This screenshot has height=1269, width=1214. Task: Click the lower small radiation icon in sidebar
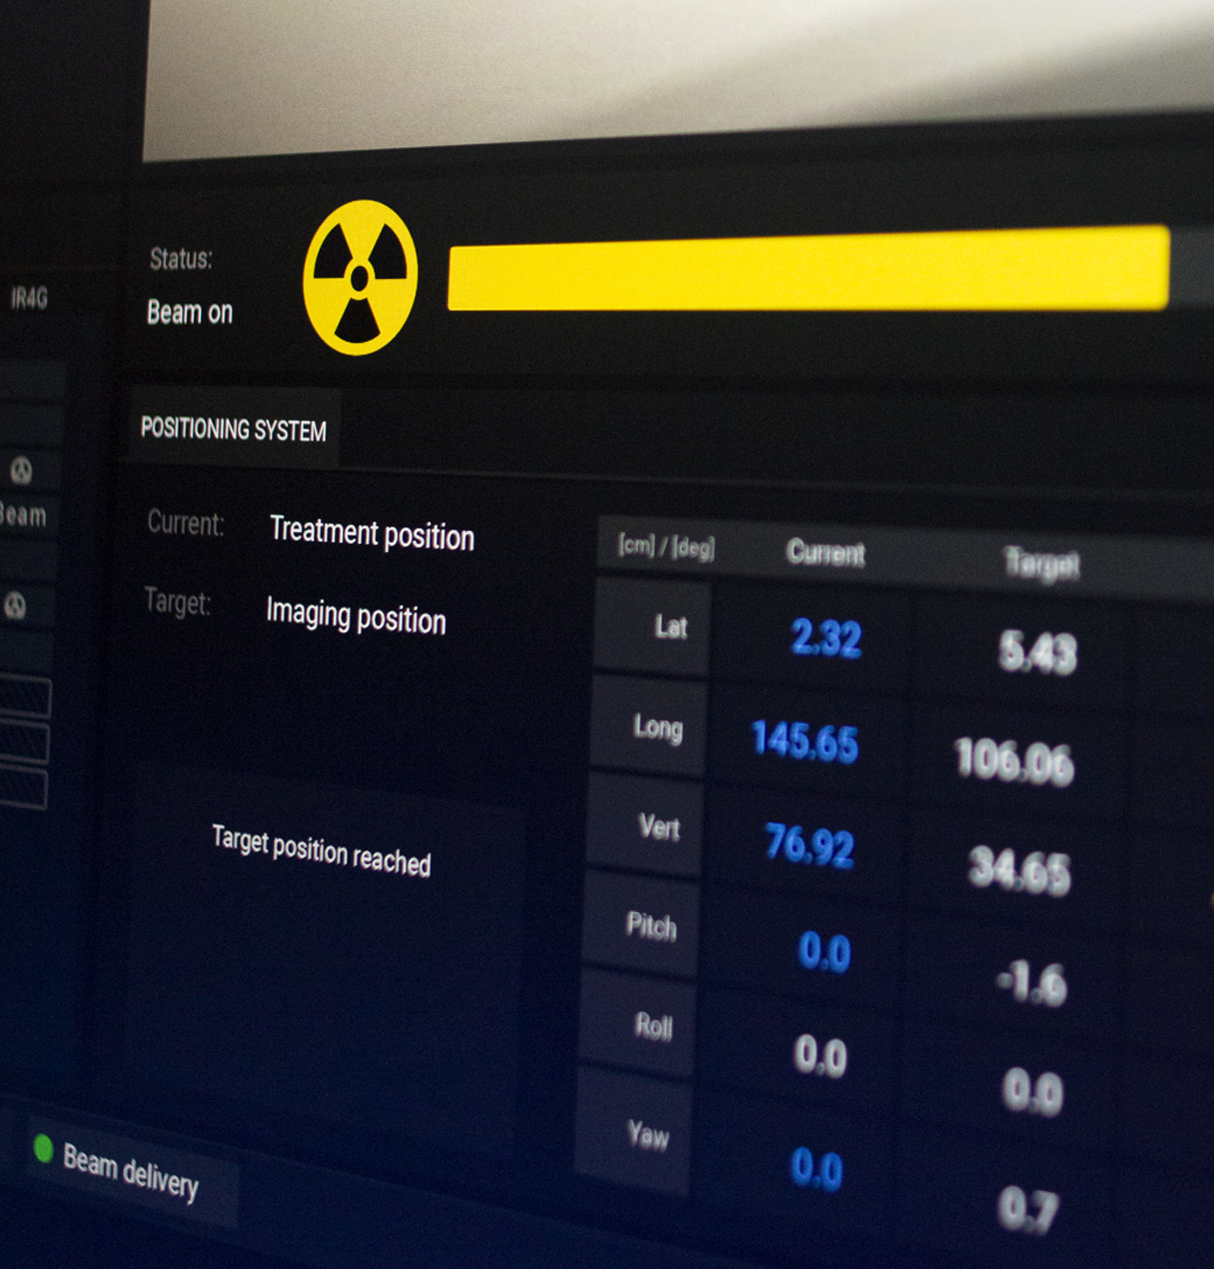(15, 605)
